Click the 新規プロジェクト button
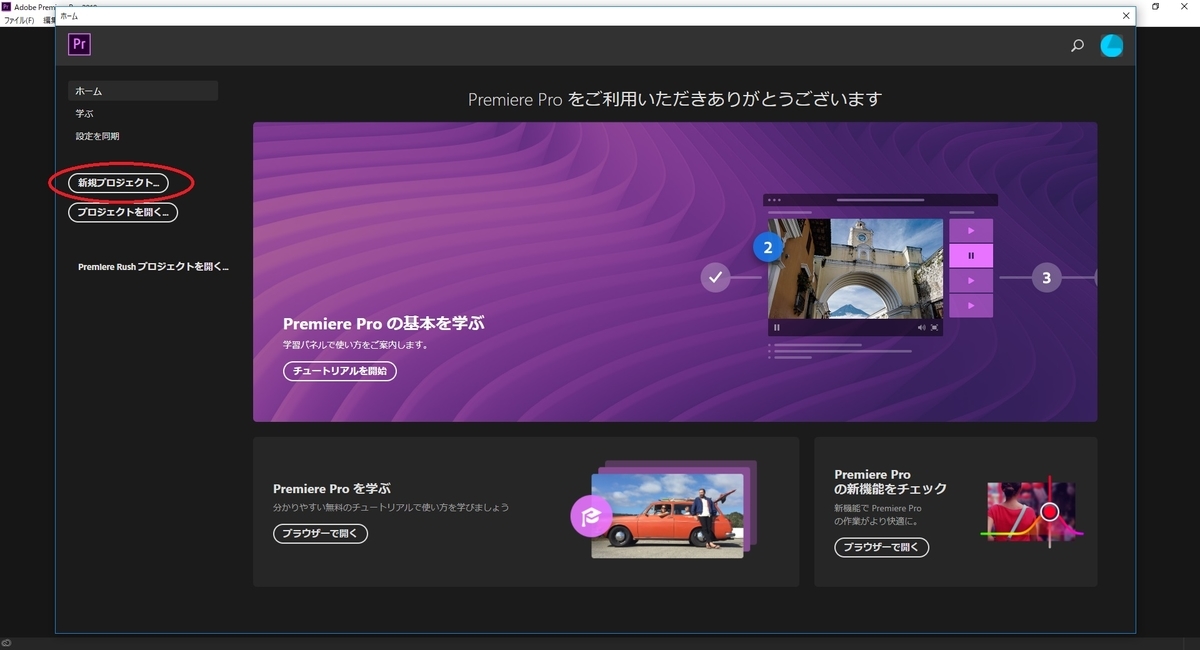 coord(118,183)
